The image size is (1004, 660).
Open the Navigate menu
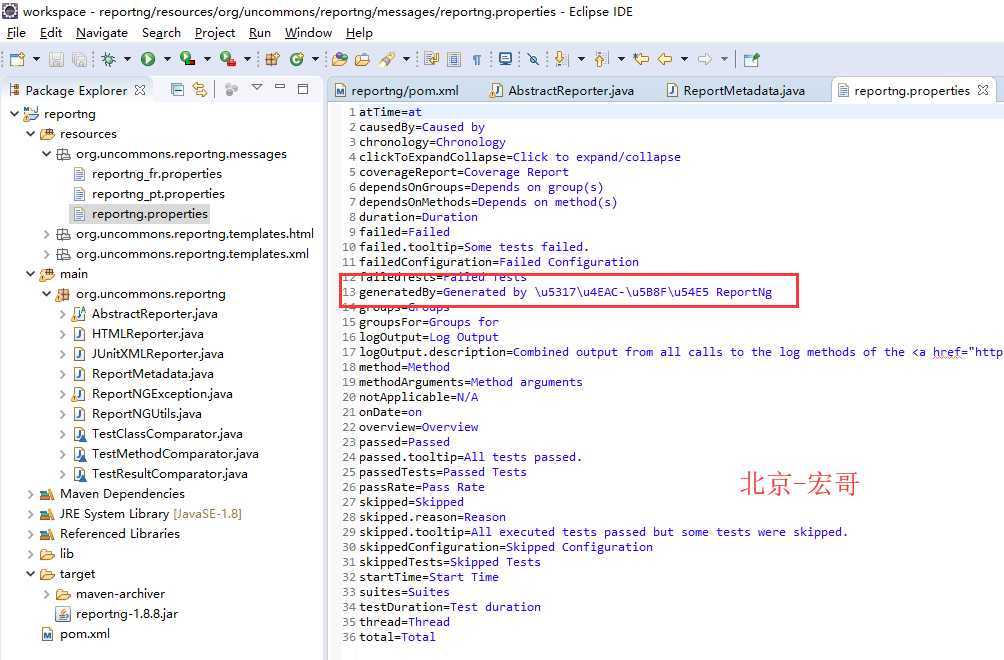point(101,33)
